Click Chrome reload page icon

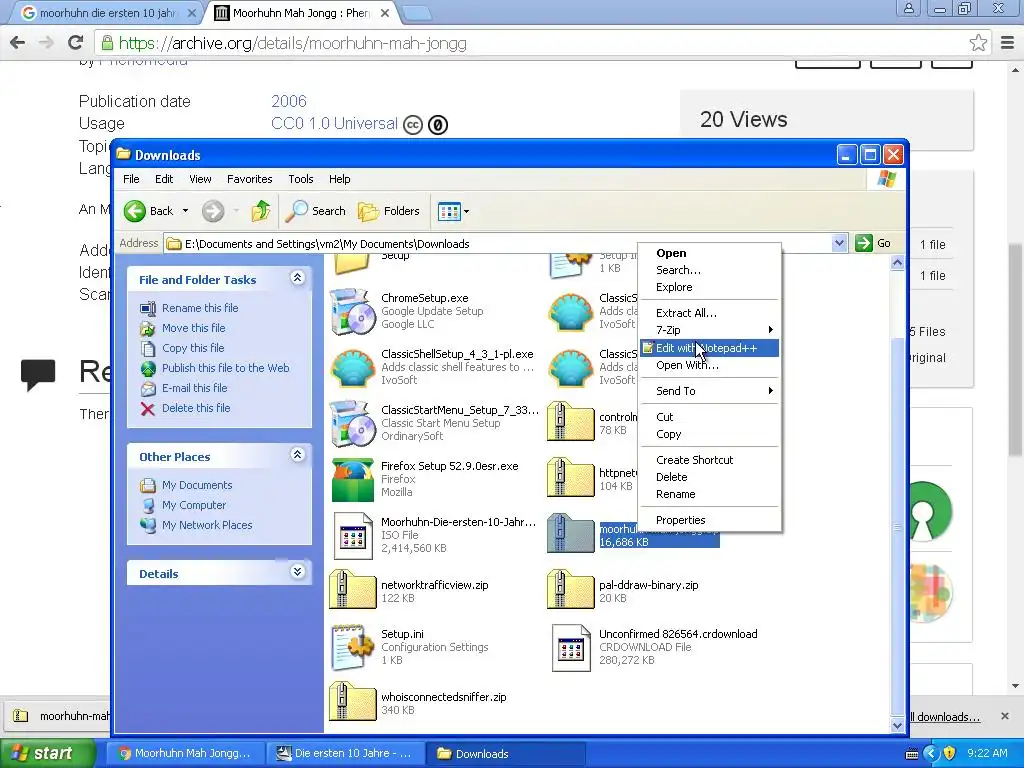(x=76, y=43)
